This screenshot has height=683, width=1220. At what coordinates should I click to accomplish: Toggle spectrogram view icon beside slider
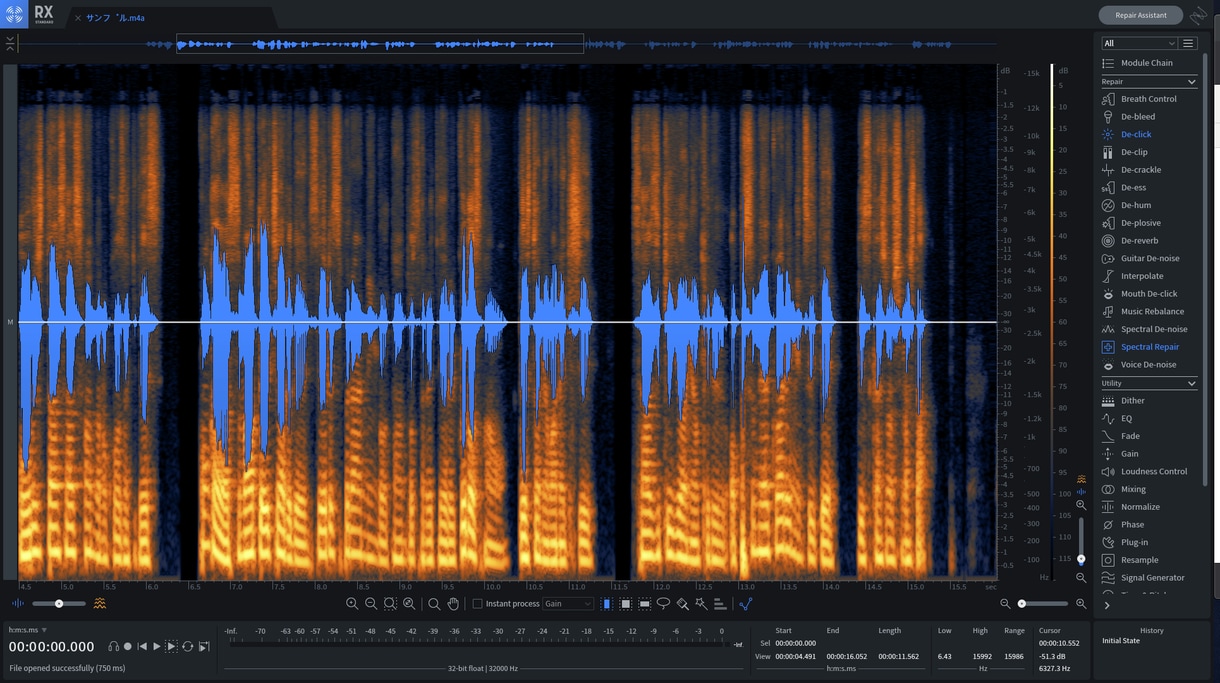pyautogui.click(x=99, y=603)
